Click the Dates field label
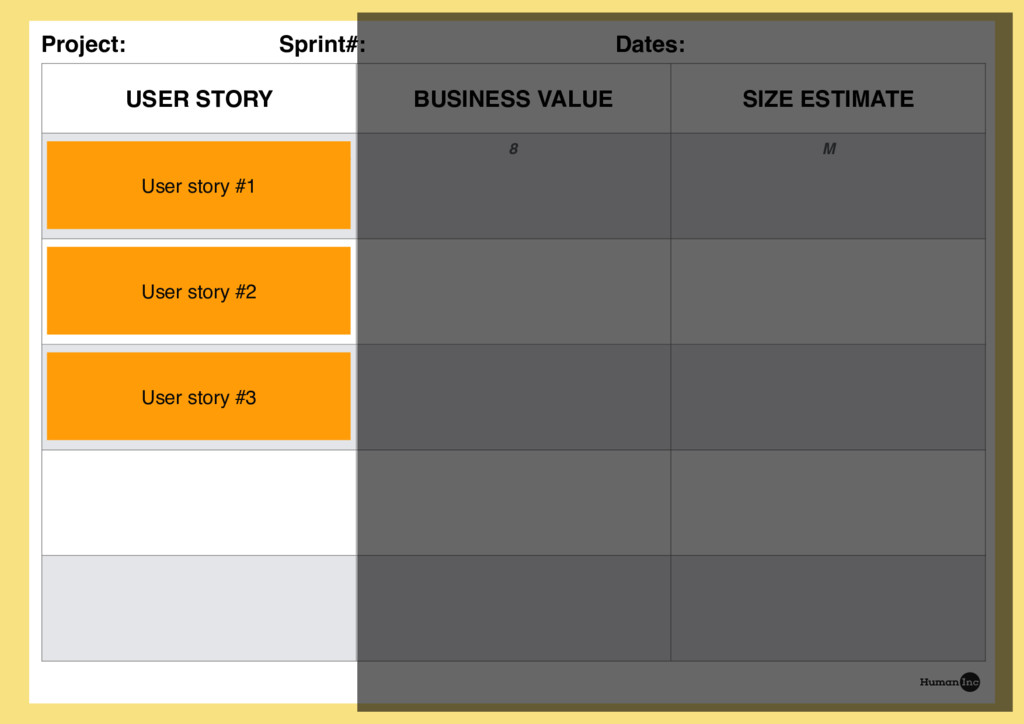The height and width of the screenshot is (724, 1024). click(x=650, y=45)
